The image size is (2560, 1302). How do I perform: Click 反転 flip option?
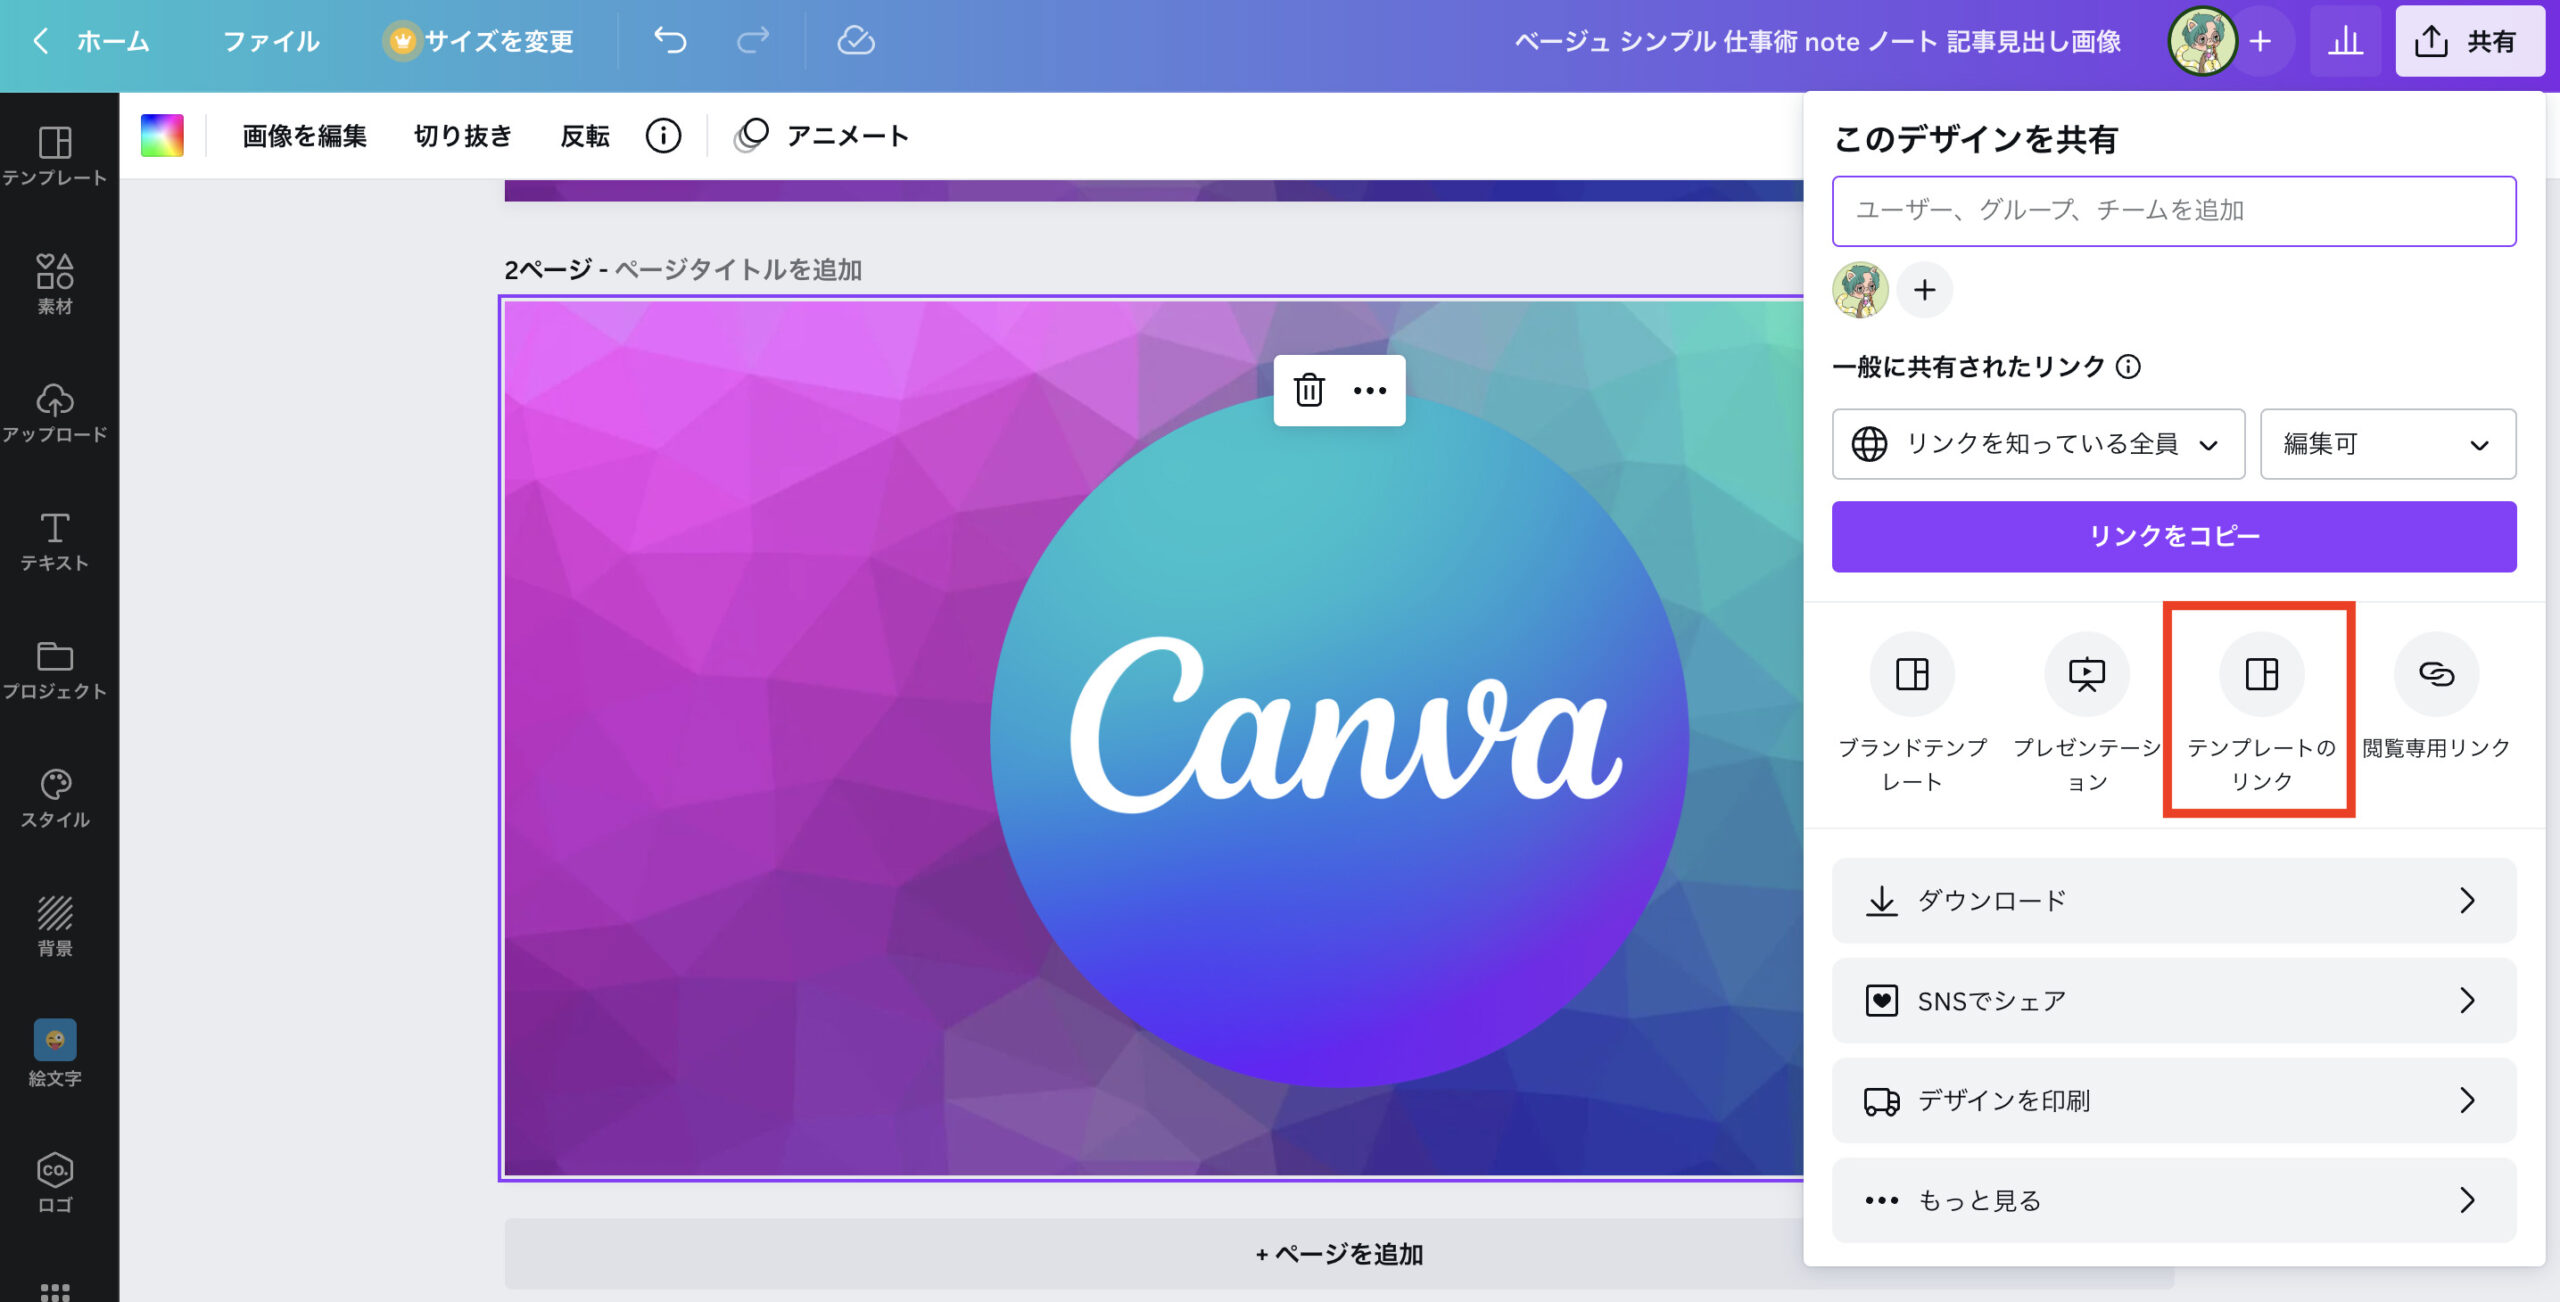pyautogui.click(x=585, y=135)
